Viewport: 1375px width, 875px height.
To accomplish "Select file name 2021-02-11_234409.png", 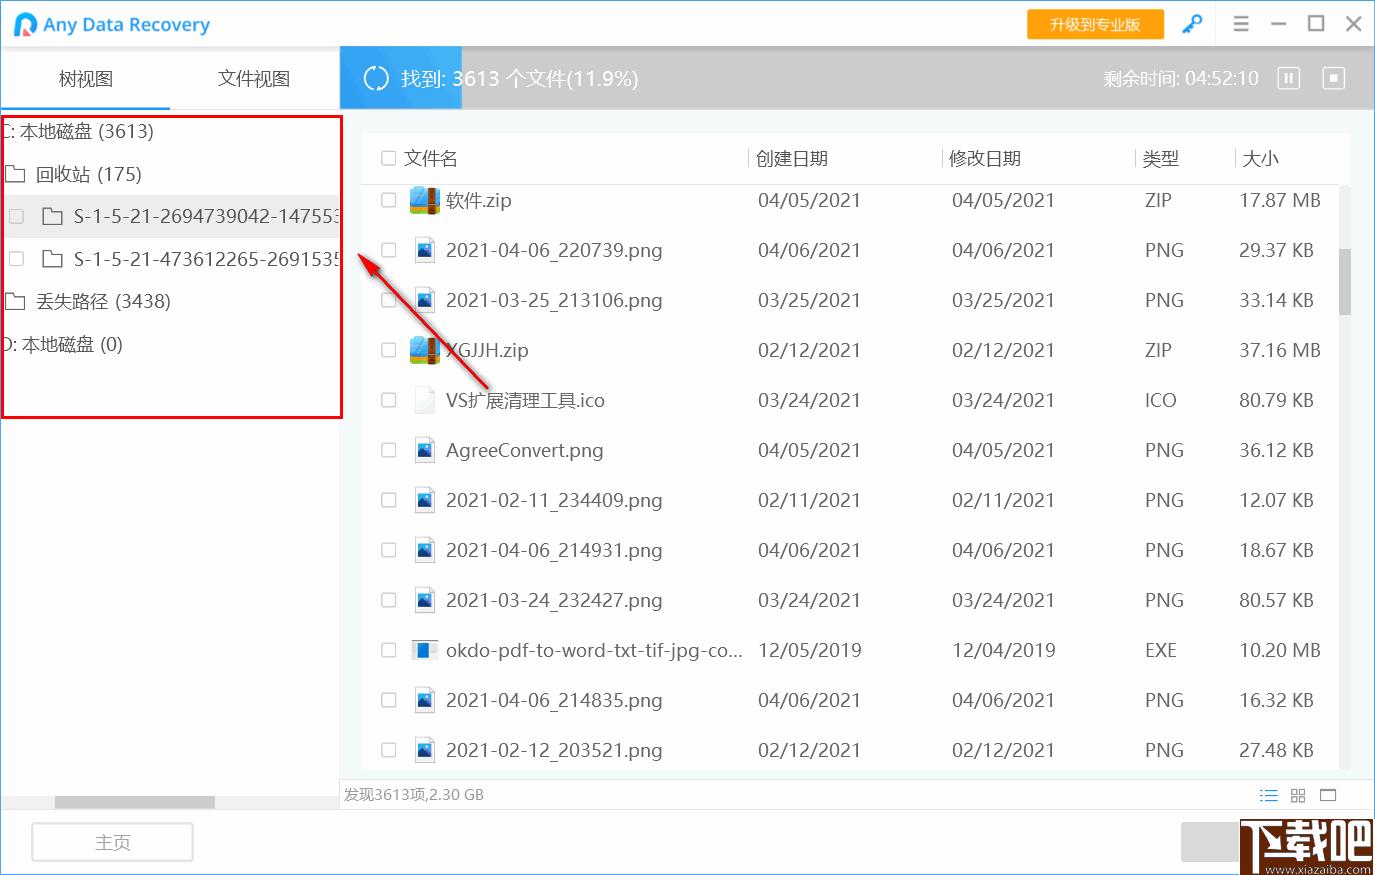I will coord(554,500).
